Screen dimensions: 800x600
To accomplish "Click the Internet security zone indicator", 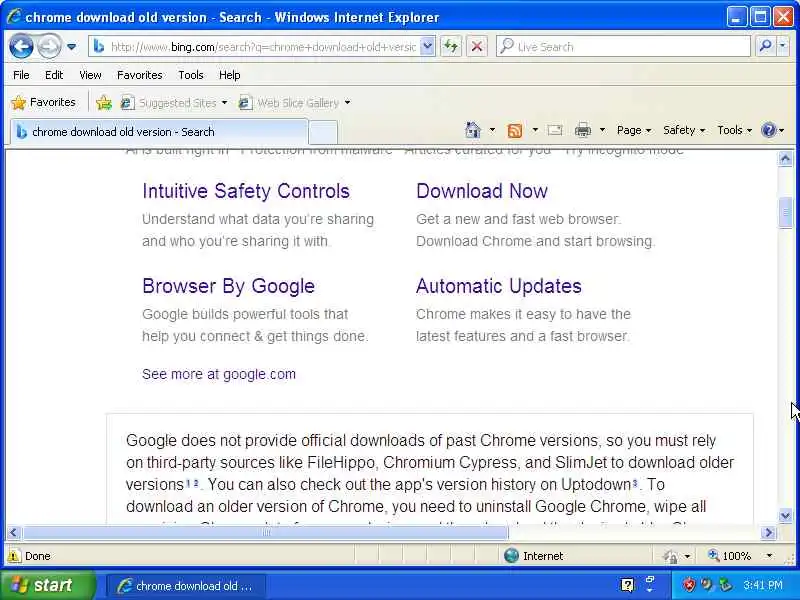I will pos(533,556).
